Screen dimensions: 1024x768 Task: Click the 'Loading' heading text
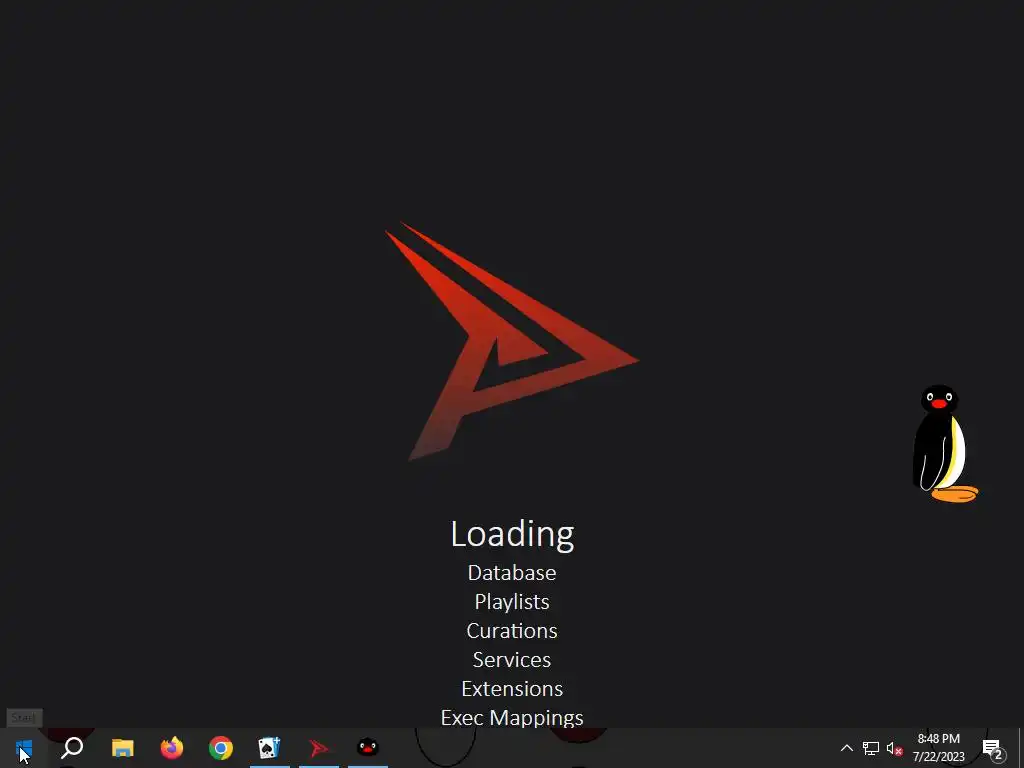(512, 534)
